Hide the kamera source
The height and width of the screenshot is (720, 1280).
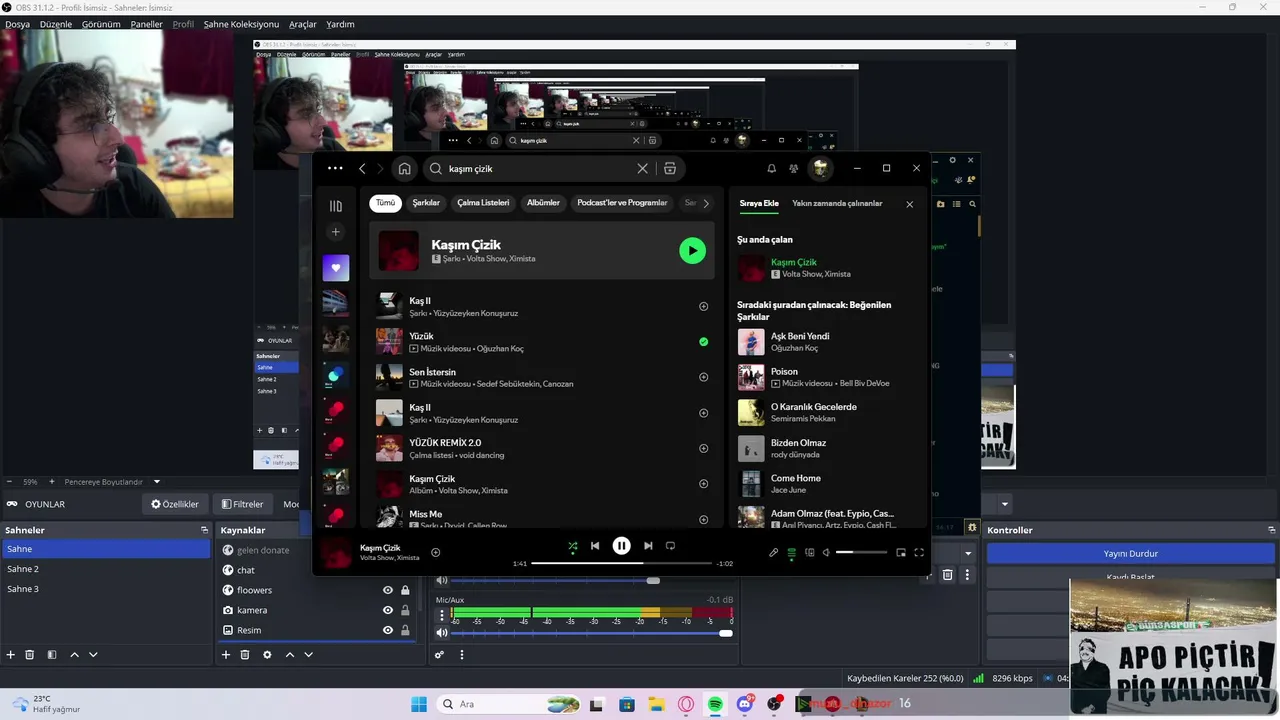point(388,610)
